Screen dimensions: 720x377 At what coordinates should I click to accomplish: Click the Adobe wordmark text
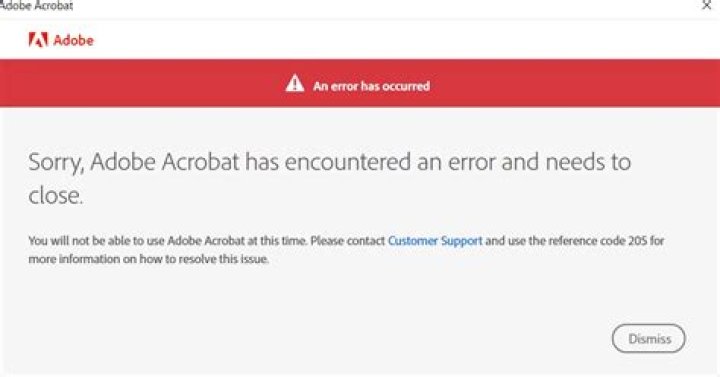point(73,40)
